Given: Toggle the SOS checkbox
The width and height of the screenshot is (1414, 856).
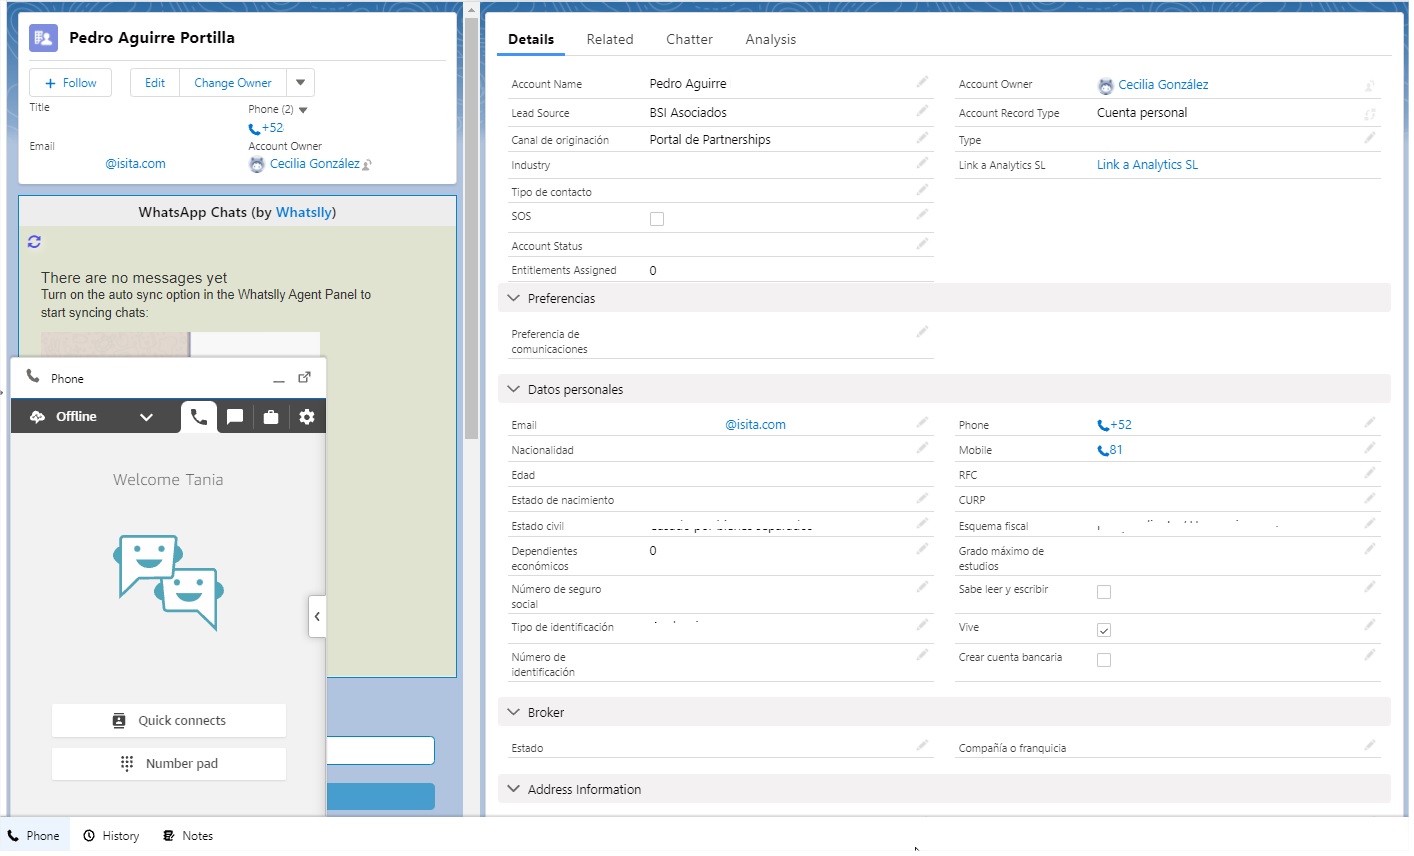Looking at the screenshot, I should [657, 219].
